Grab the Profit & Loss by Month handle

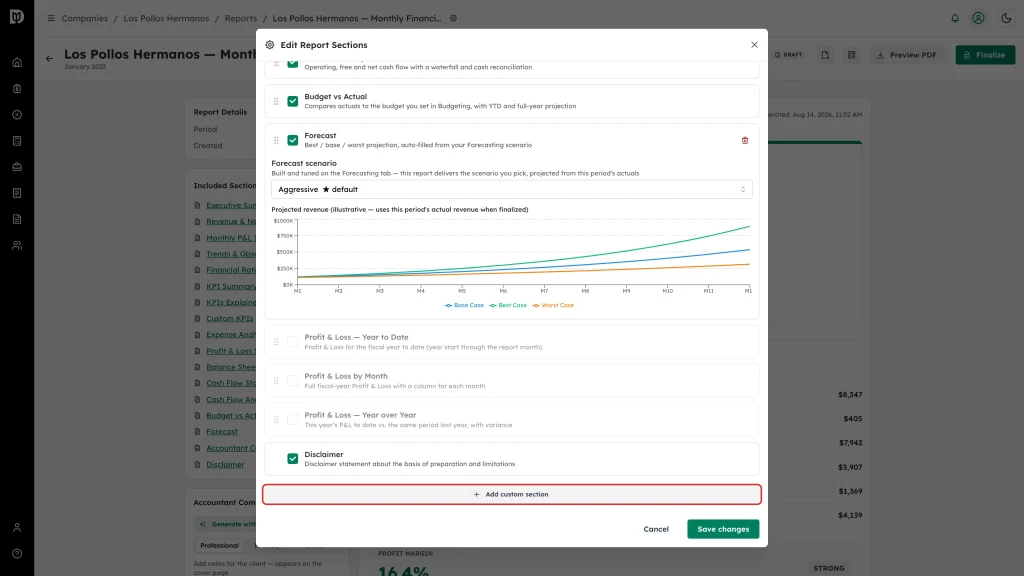[276, 381]
